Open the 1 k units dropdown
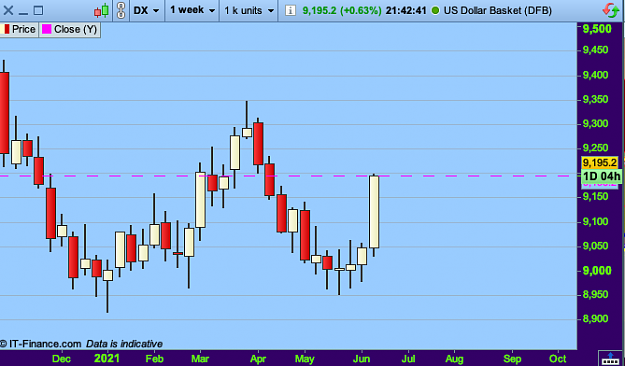The width and height of the screenshot is (625, 366). point(249,10)
